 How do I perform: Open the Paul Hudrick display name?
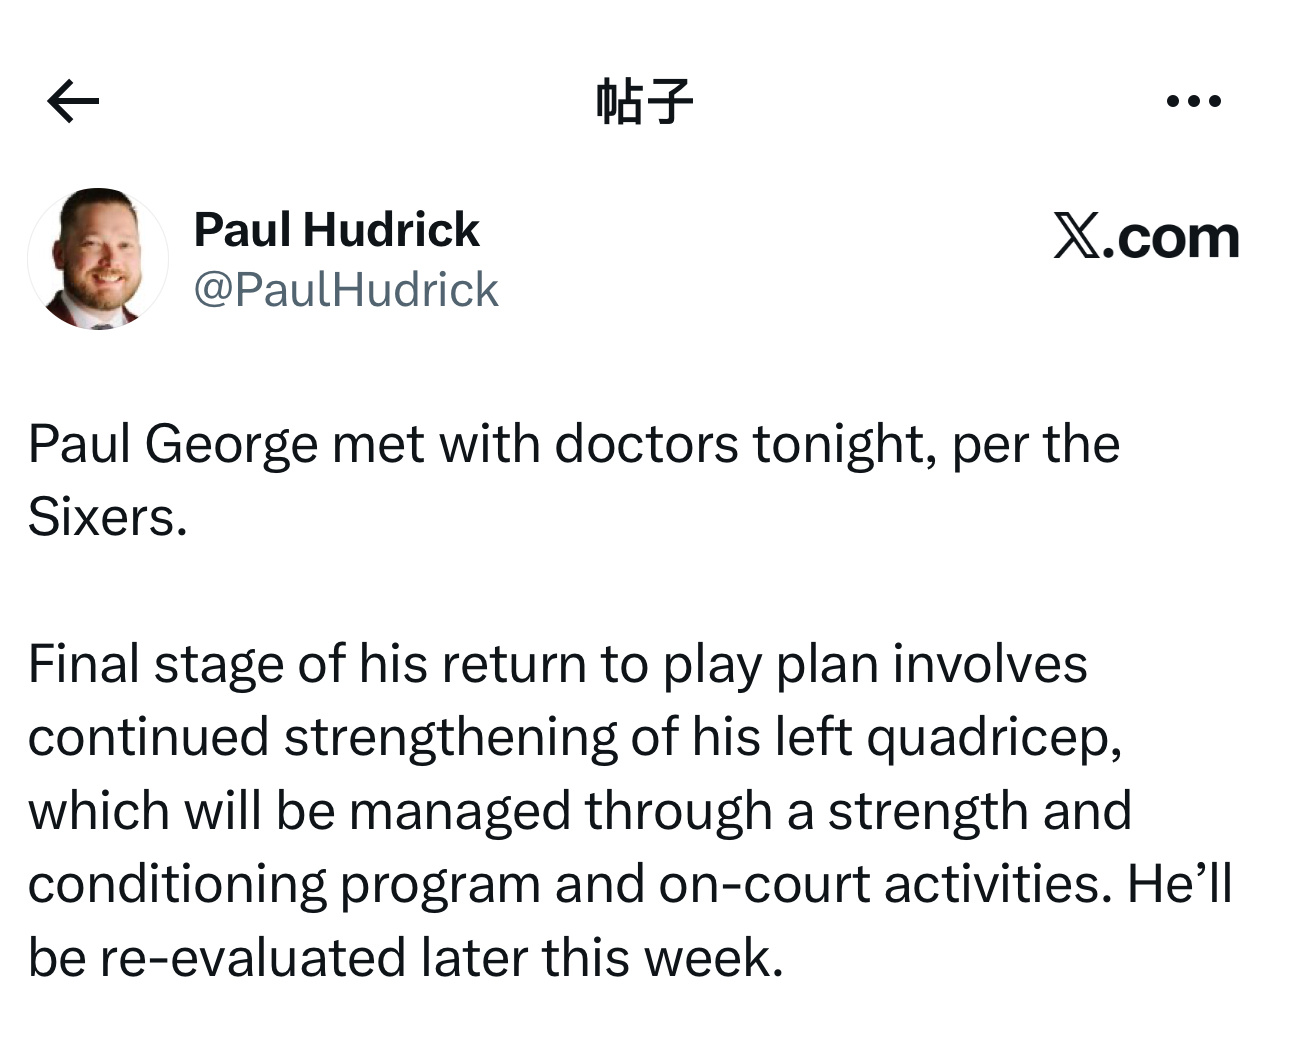coord(336,230)
